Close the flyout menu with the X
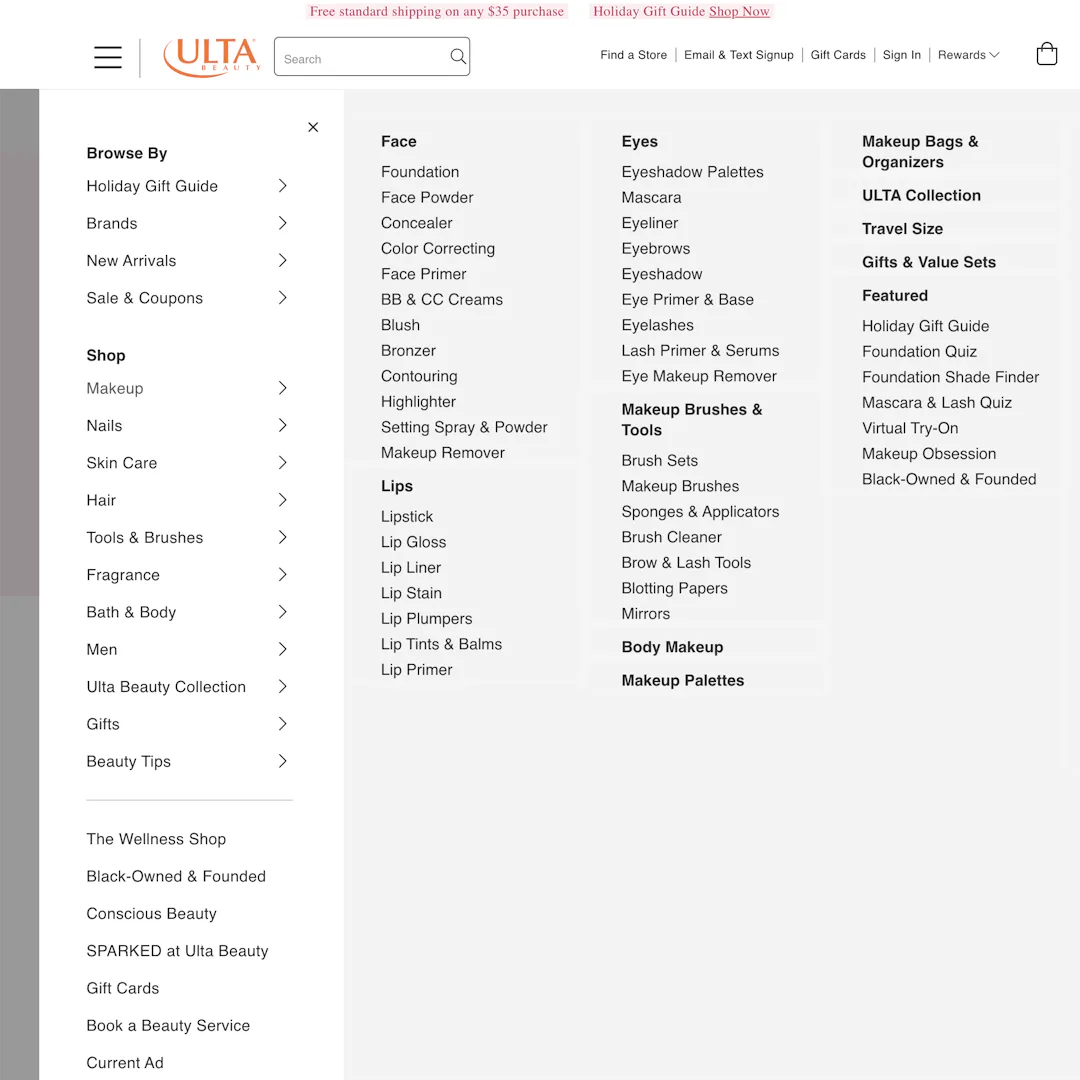 coord(313,127)
